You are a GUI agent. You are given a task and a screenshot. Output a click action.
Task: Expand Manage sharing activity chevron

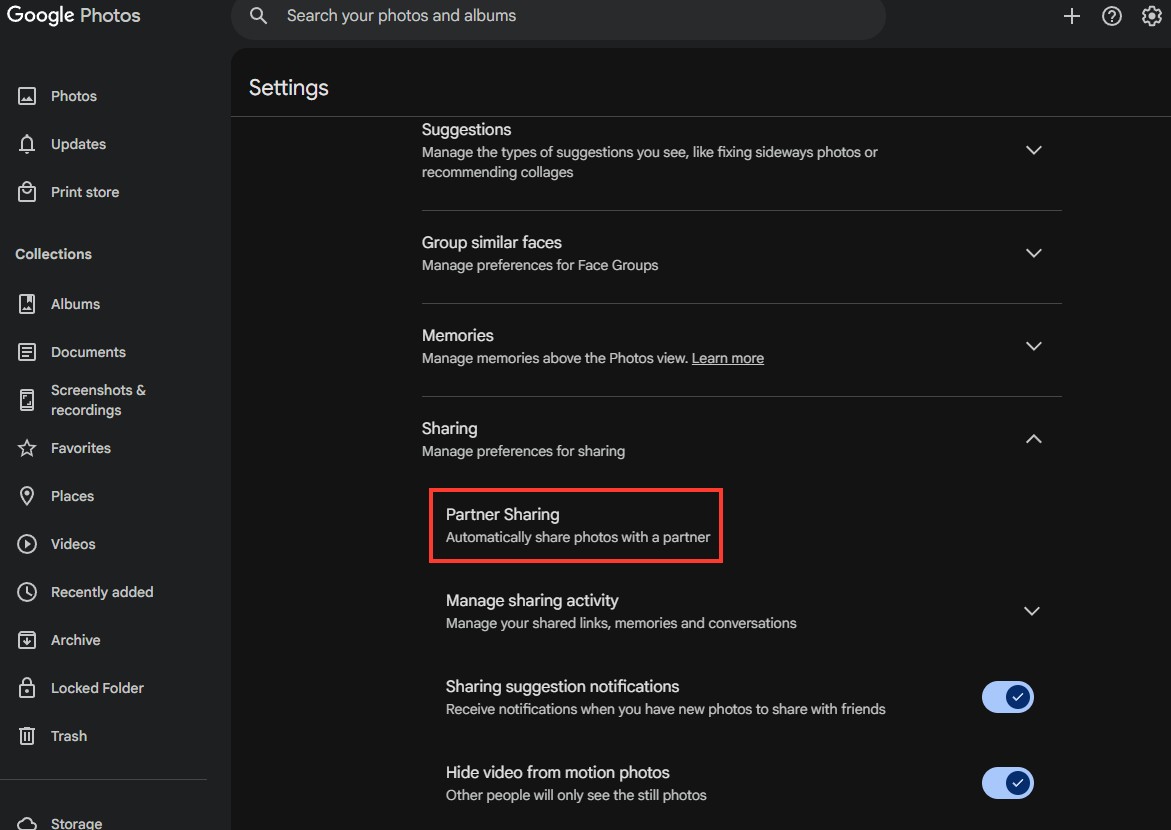(1031, 611)
